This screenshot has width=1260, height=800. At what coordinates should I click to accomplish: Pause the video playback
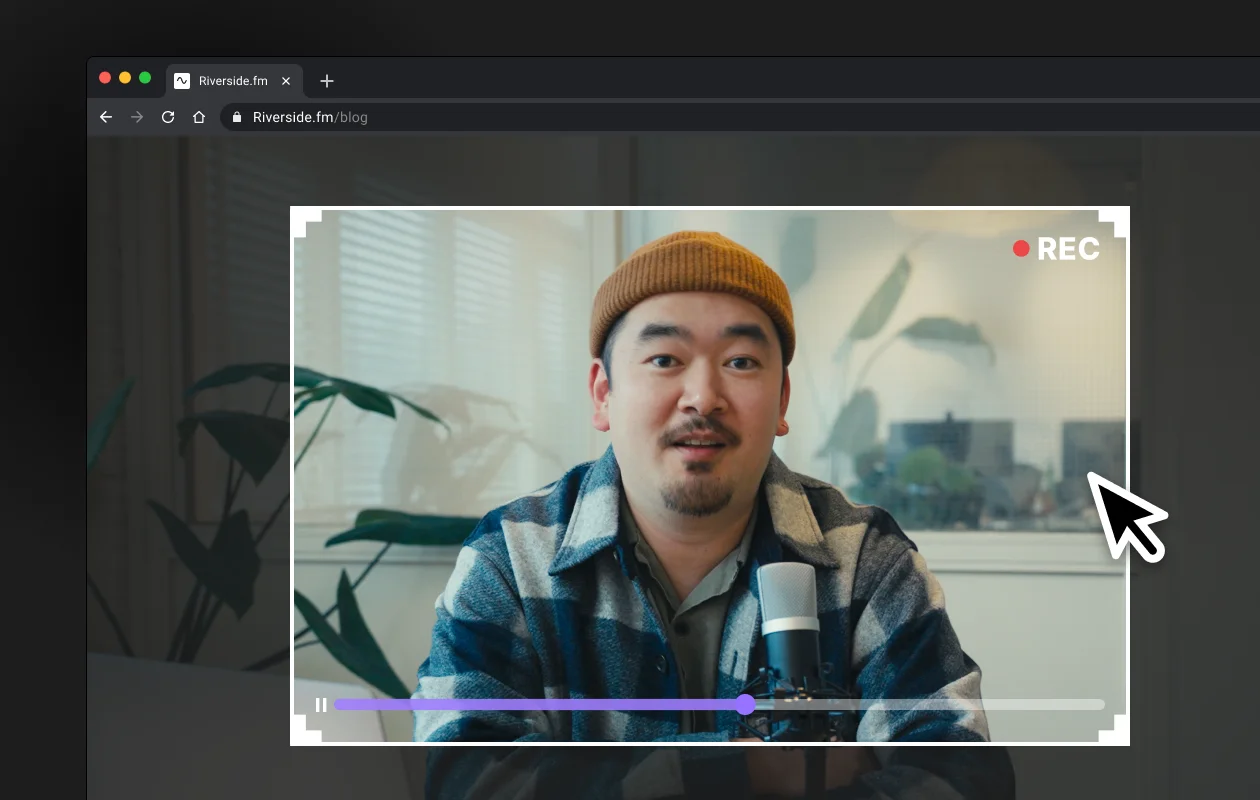(x=321, y=705)
